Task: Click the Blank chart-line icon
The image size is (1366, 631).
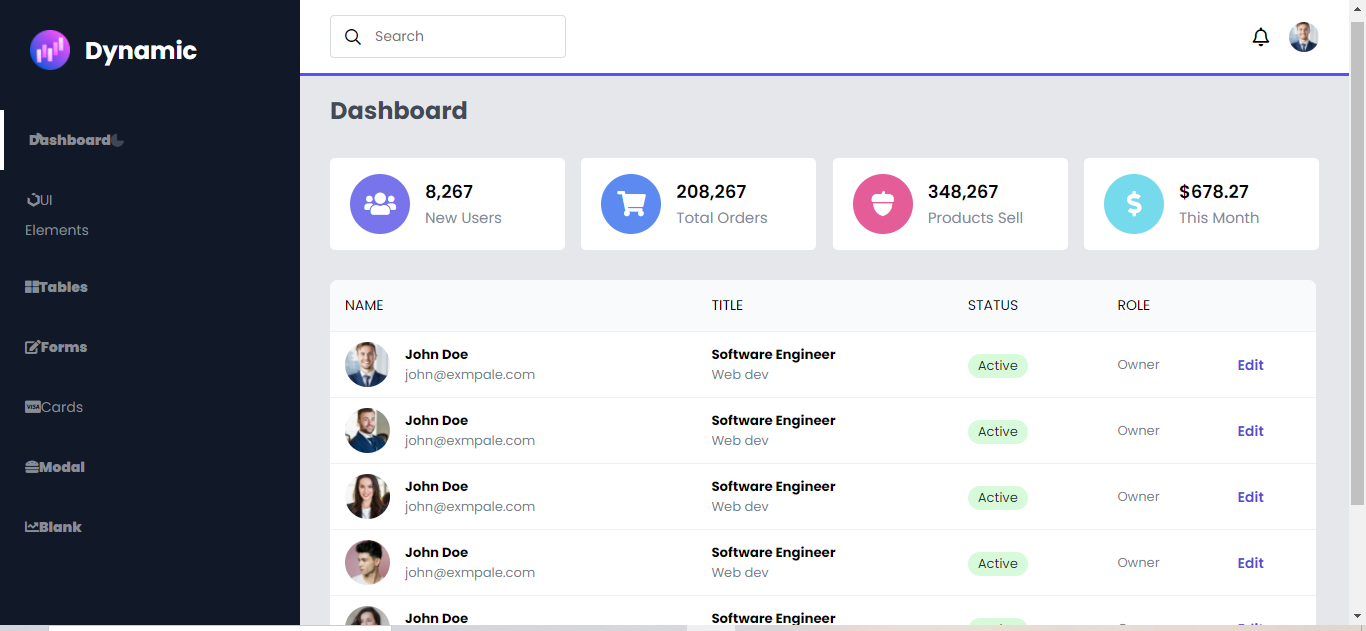Action: tap(32, 527)
